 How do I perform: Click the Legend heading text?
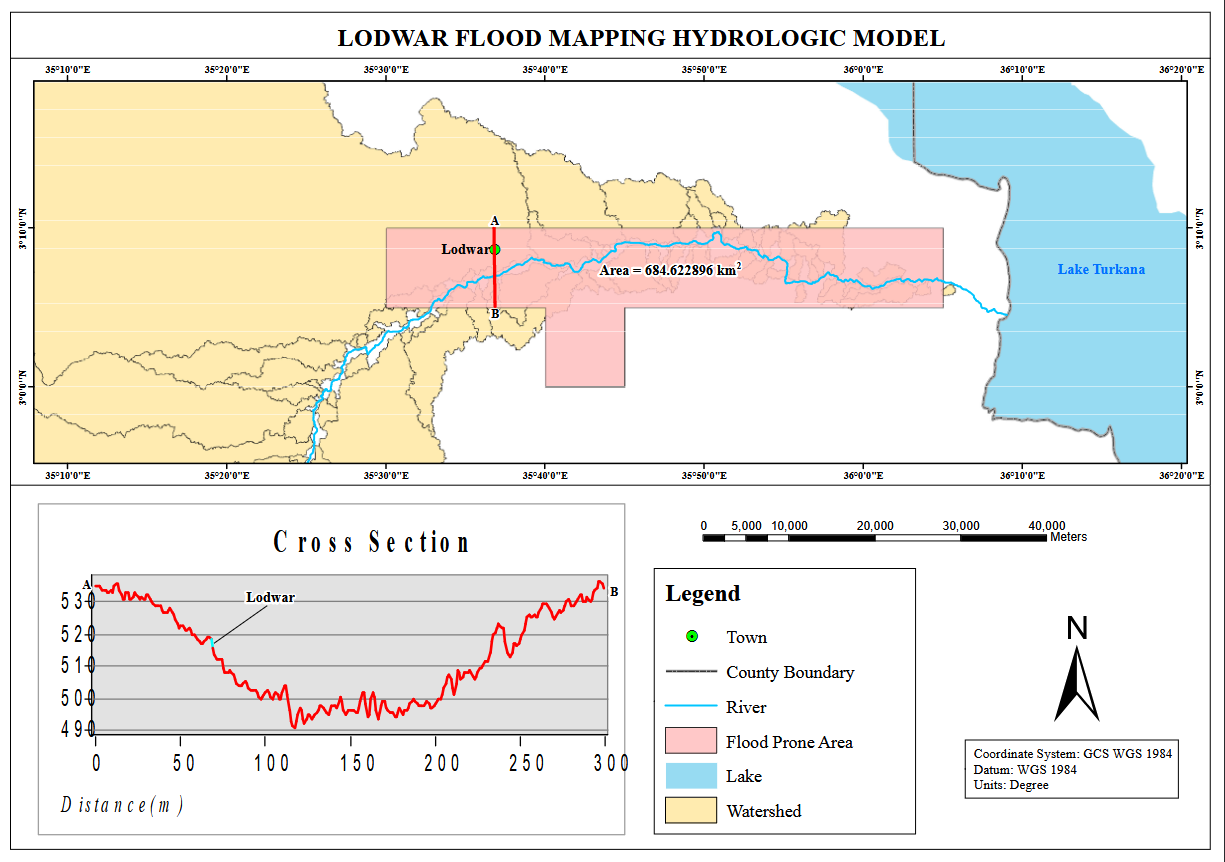click(703, 593)
